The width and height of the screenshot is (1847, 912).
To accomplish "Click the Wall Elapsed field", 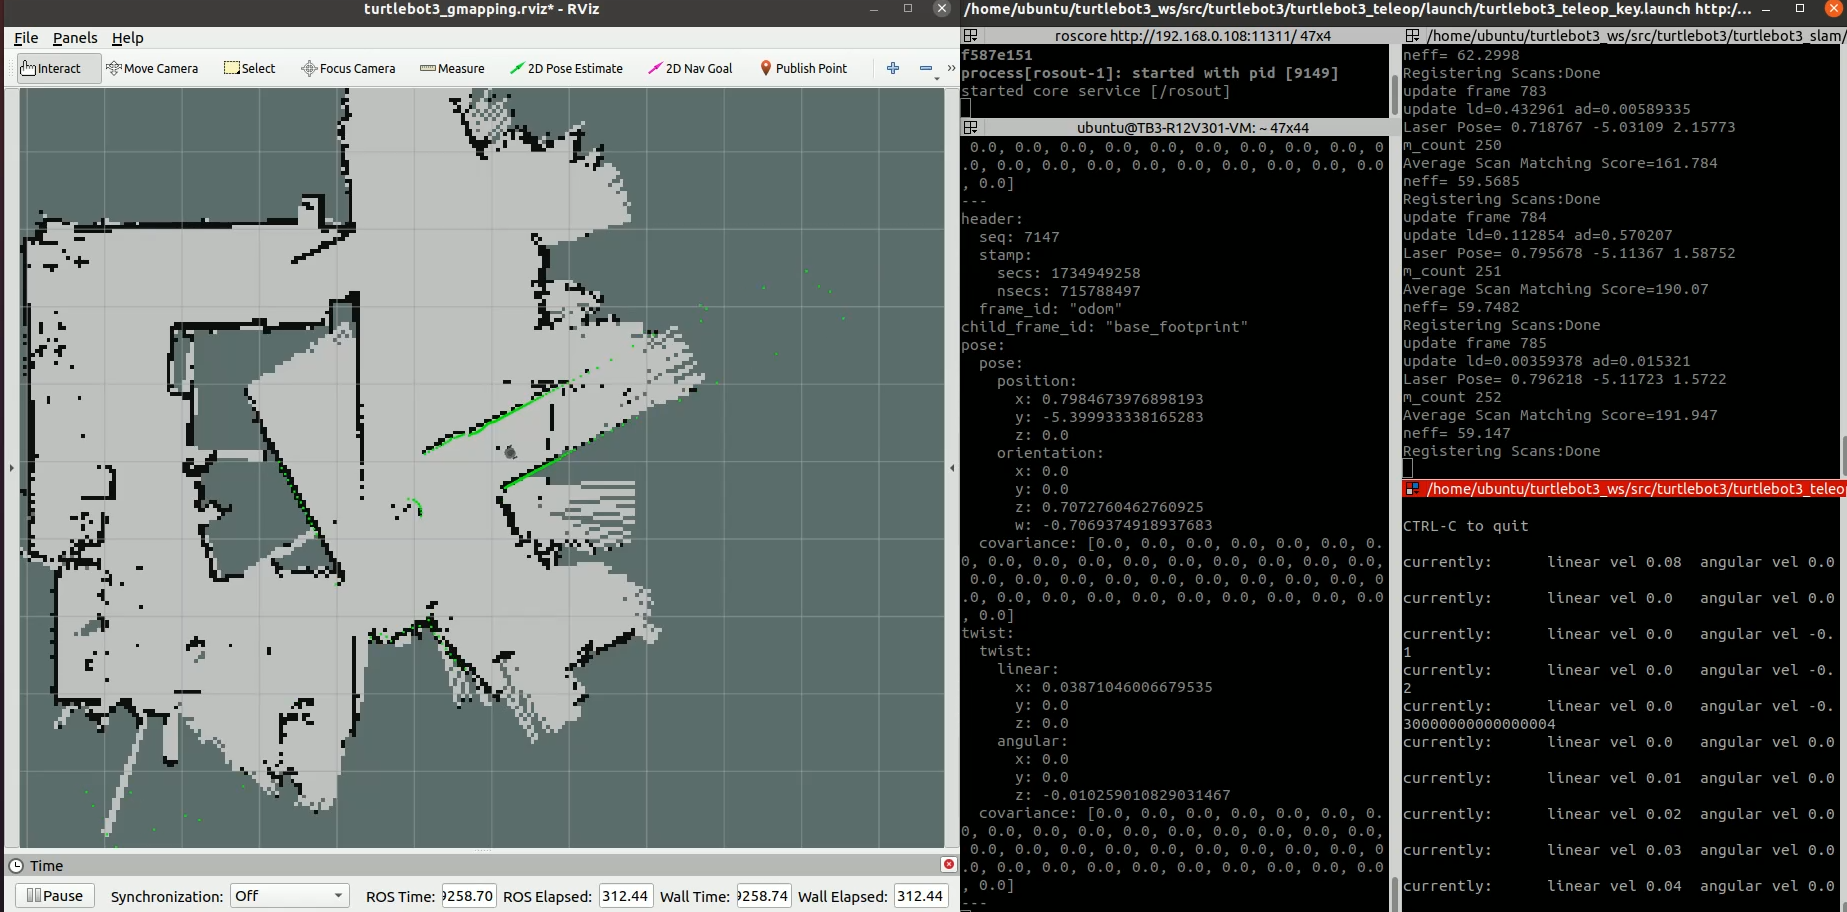I will (920, 896).
